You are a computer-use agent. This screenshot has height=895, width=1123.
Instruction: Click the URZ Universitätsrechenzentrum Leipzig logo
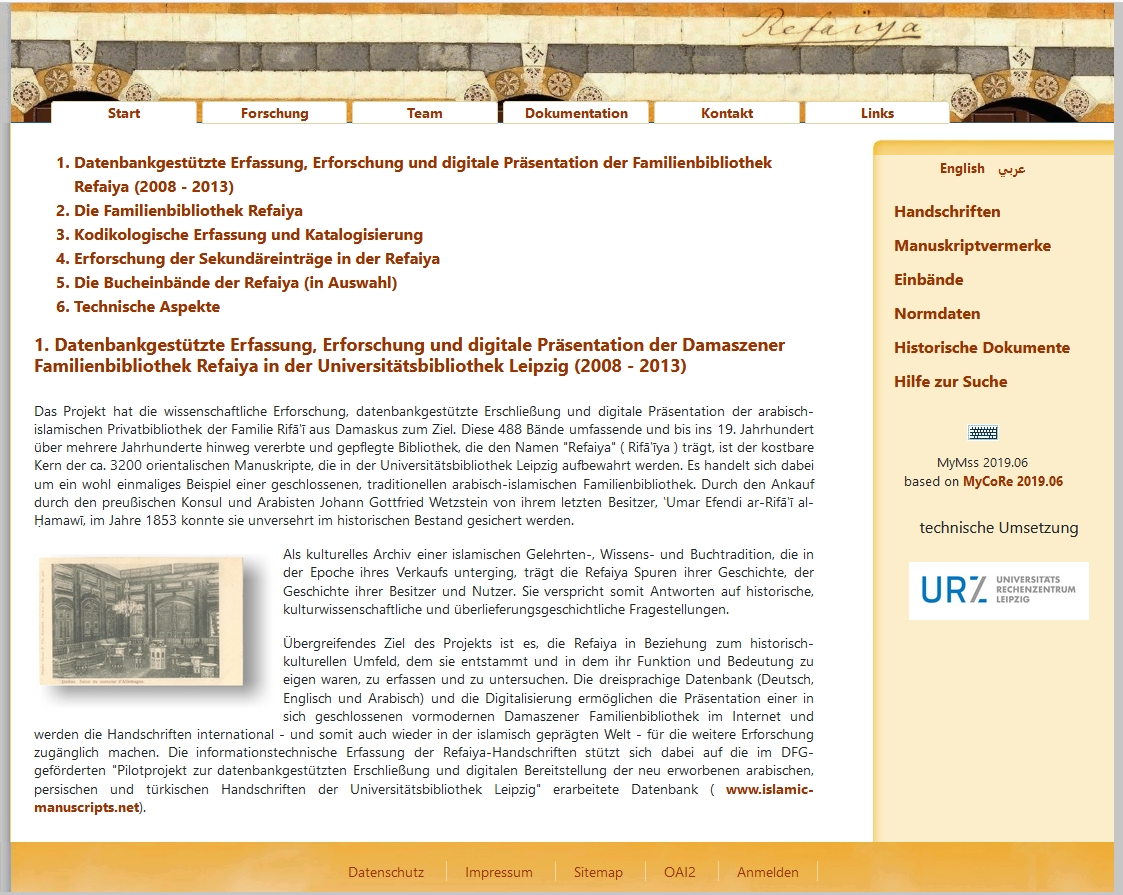tap(998, 590)
